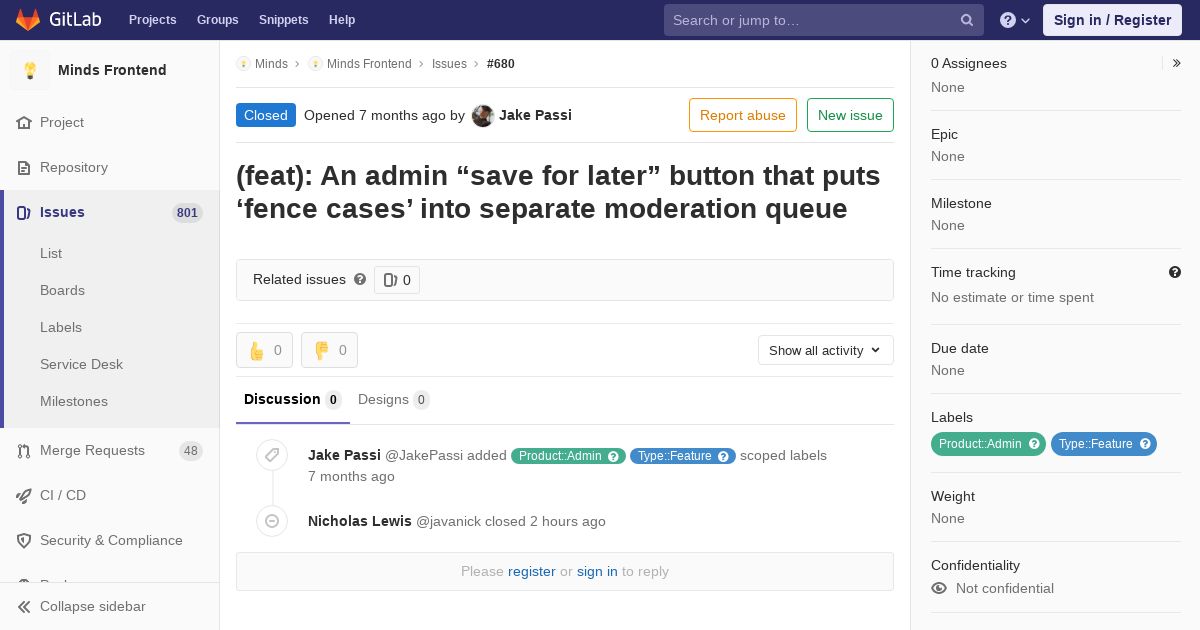Click the Time tracking help icon

(x=1175, y=272)
